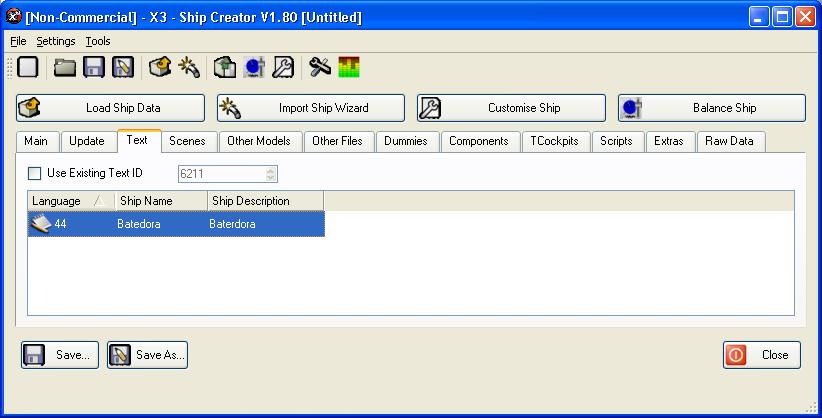Click the Balance Ship button
Screen dimensions: 822x418
pyautogui.click(x=712, y=108)
